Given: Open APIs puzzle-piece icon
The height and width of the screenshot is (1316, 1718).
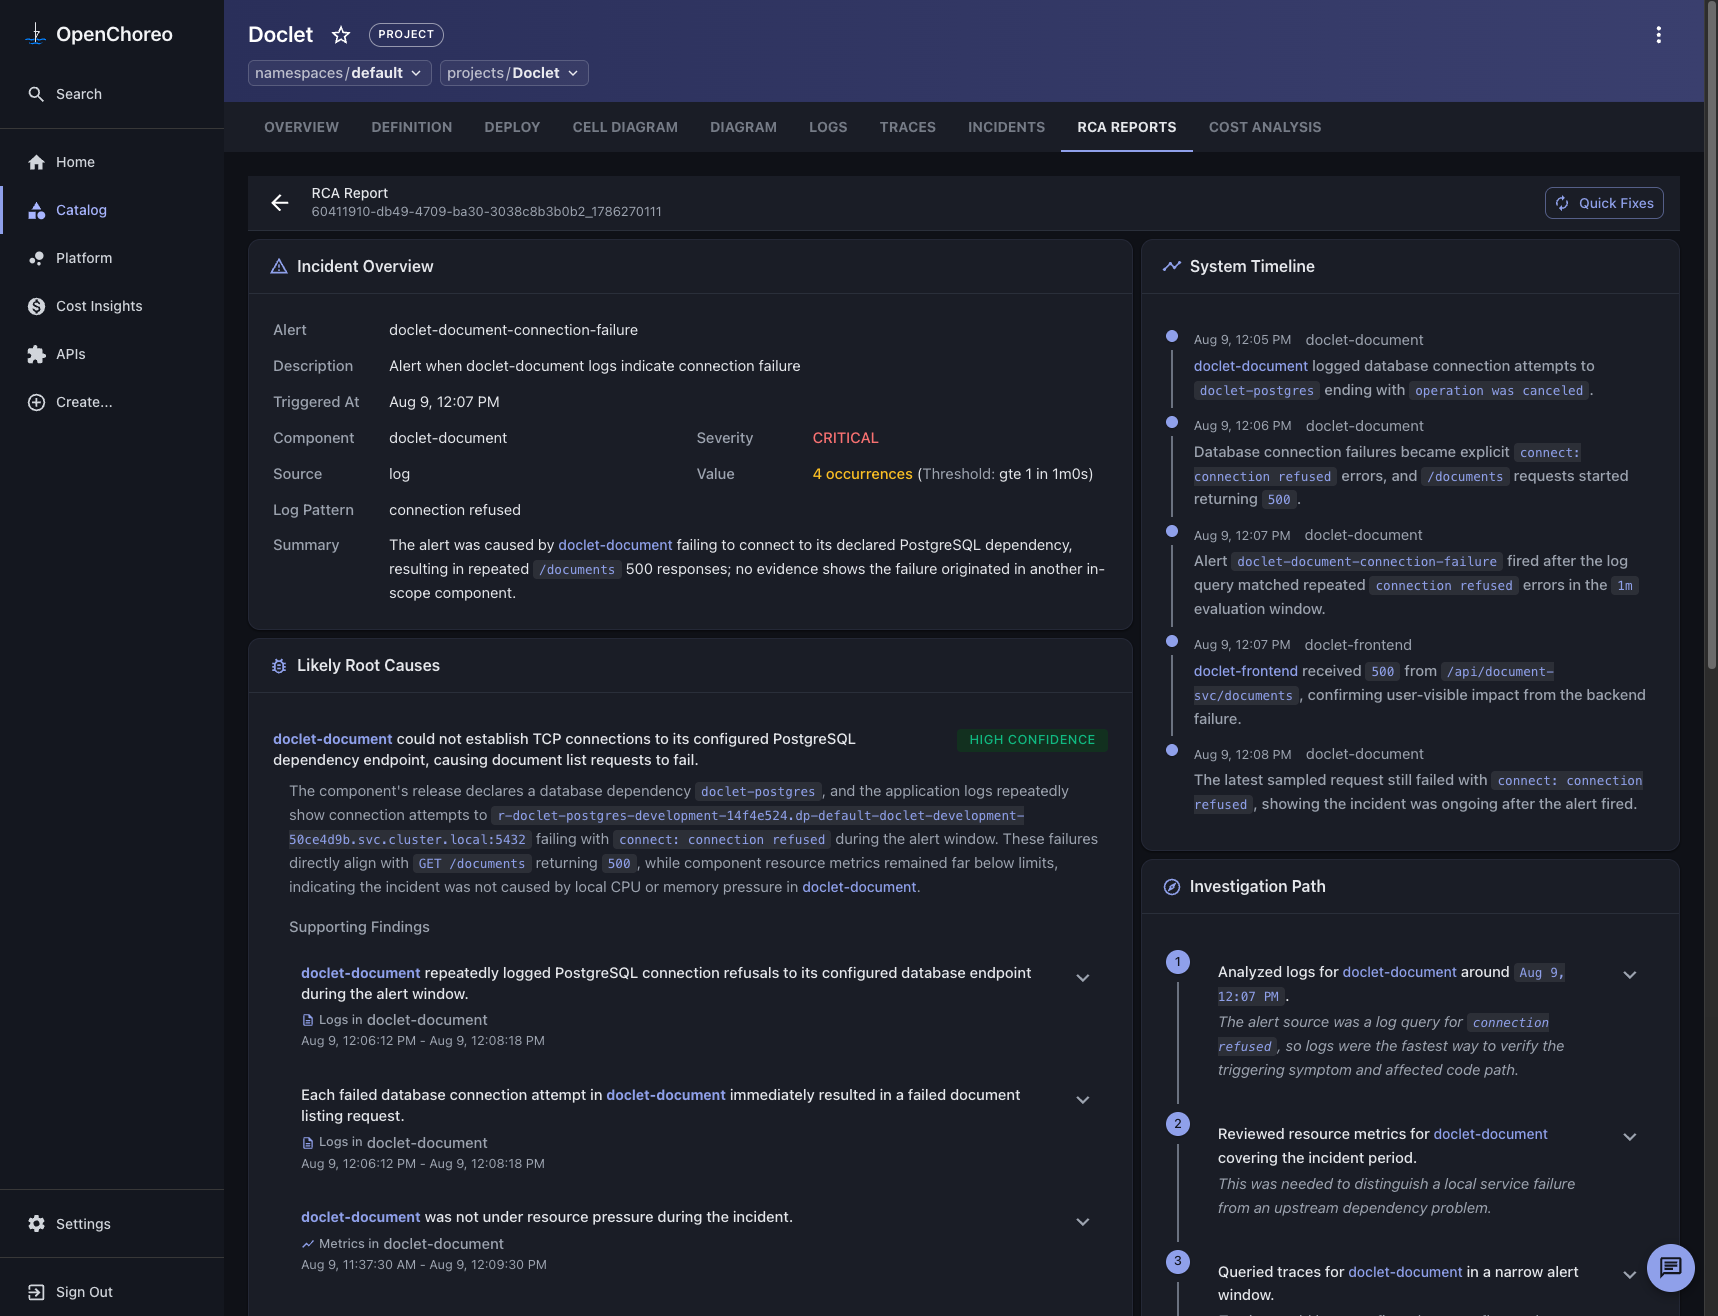Looking at the screenshot, I should coord(36,354).
